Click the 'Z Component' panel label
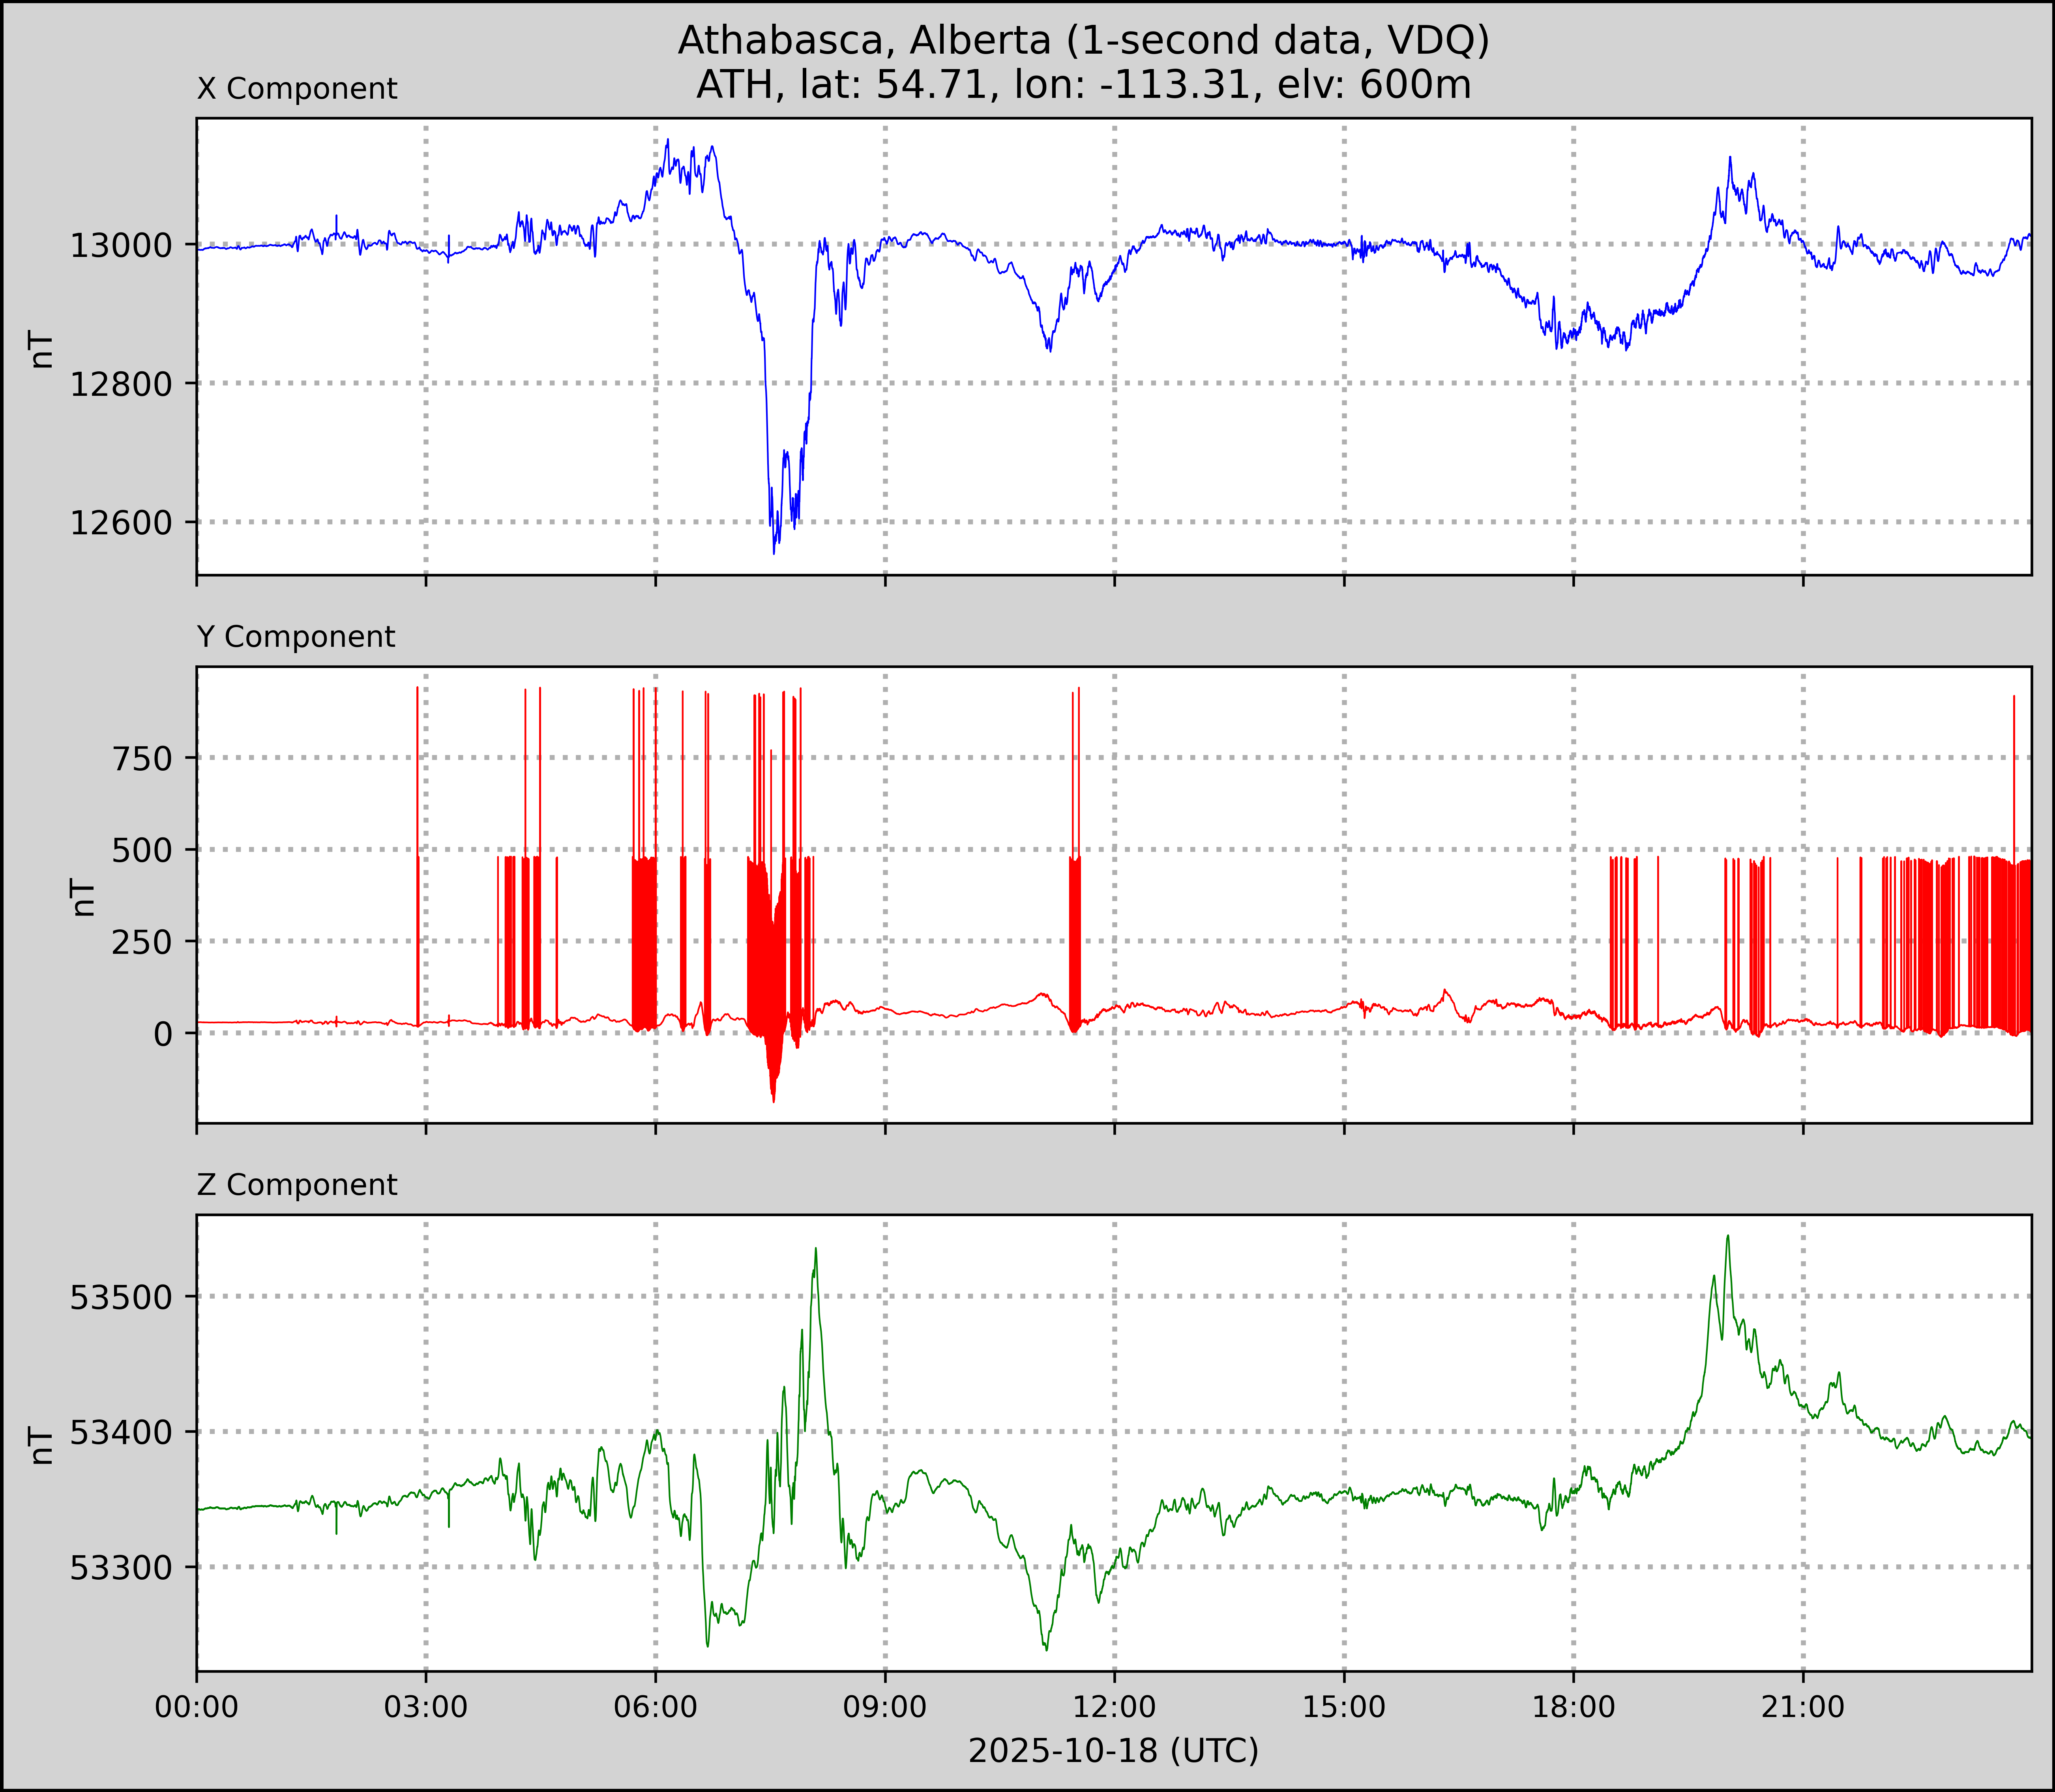Image resolution: width=2055 pixels, height=1792 pixels. pos(297,1185)
